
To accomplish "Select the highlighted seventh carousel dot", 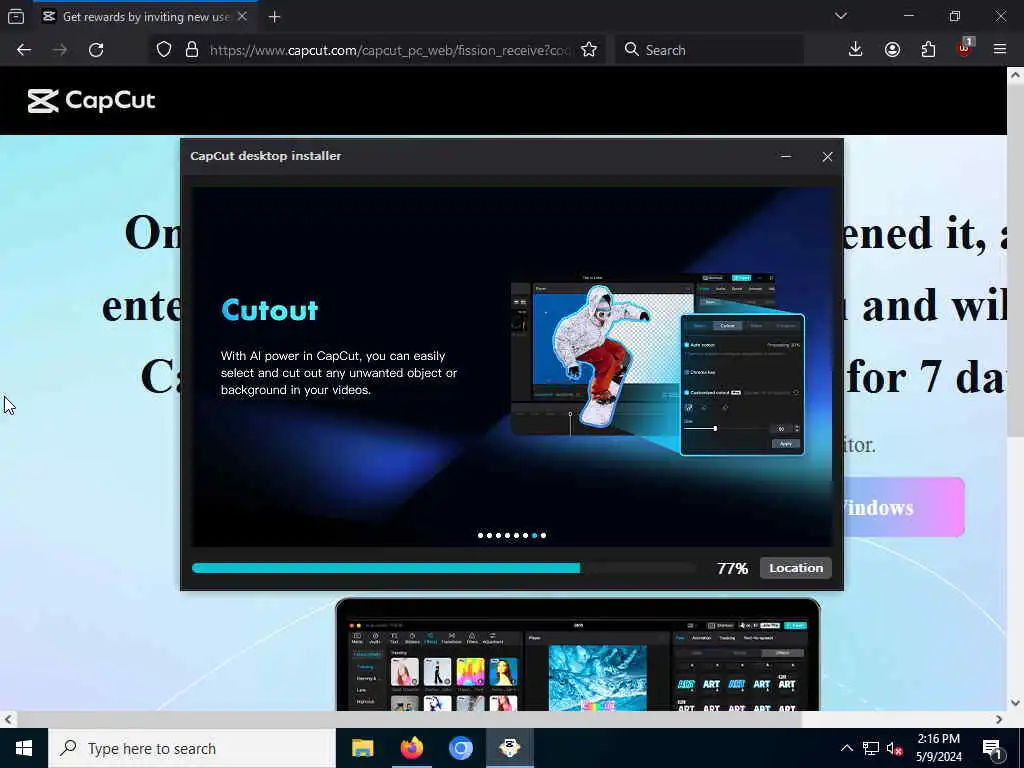I will pos(534,536).
